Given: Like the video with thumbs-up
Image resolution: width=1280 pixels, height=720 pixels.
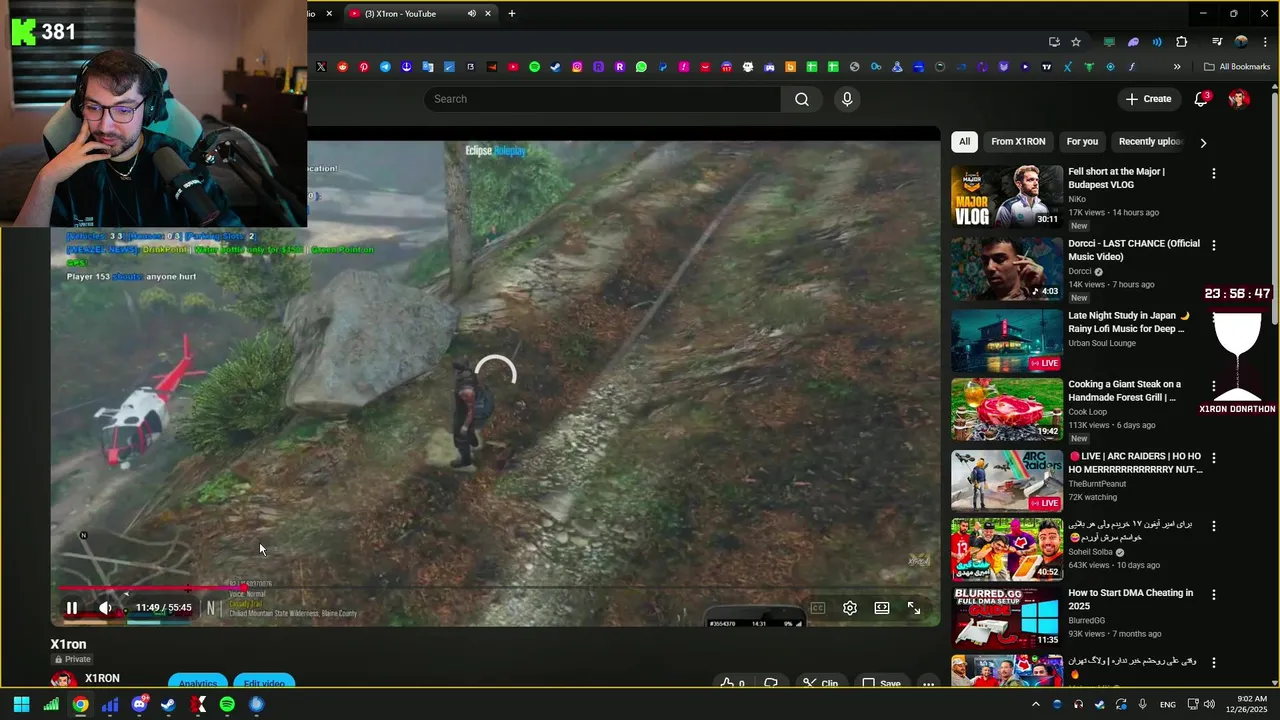Looking at the screenshot, I should point(733,684).
